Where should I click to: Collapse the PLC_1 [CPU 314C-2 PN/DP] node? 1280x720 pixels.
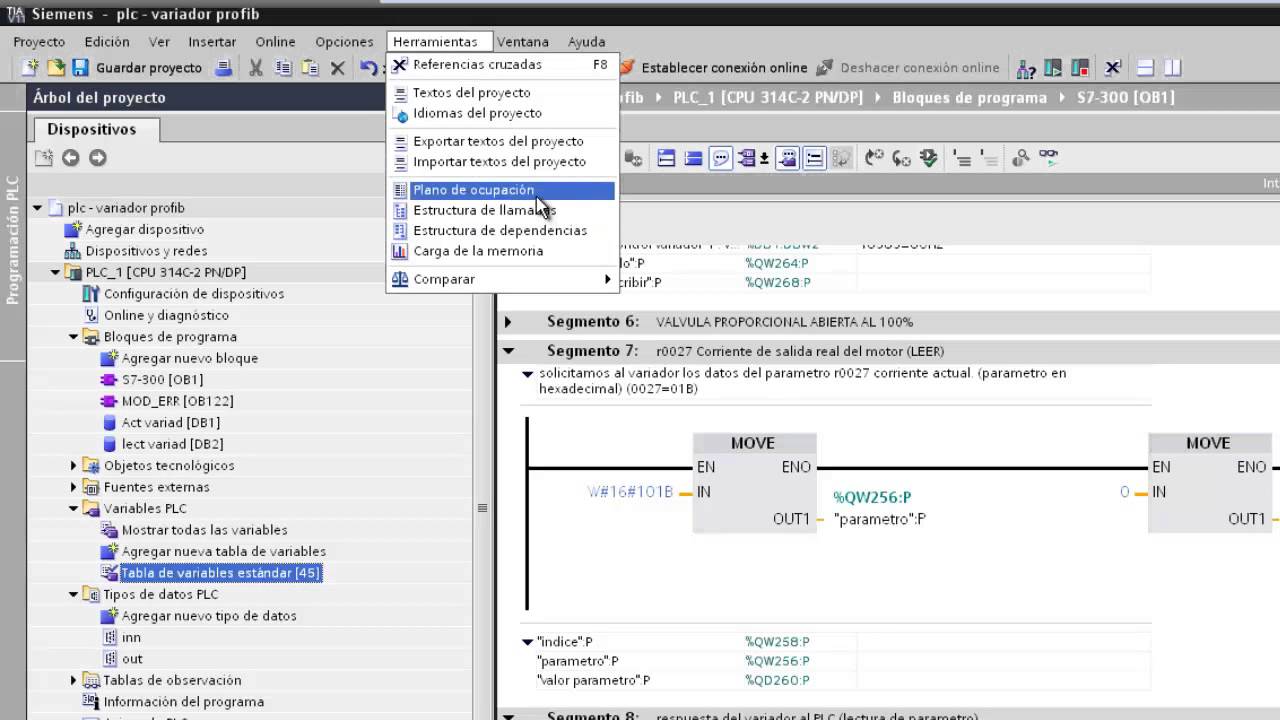pyautogui.click(x=55, y=272)
